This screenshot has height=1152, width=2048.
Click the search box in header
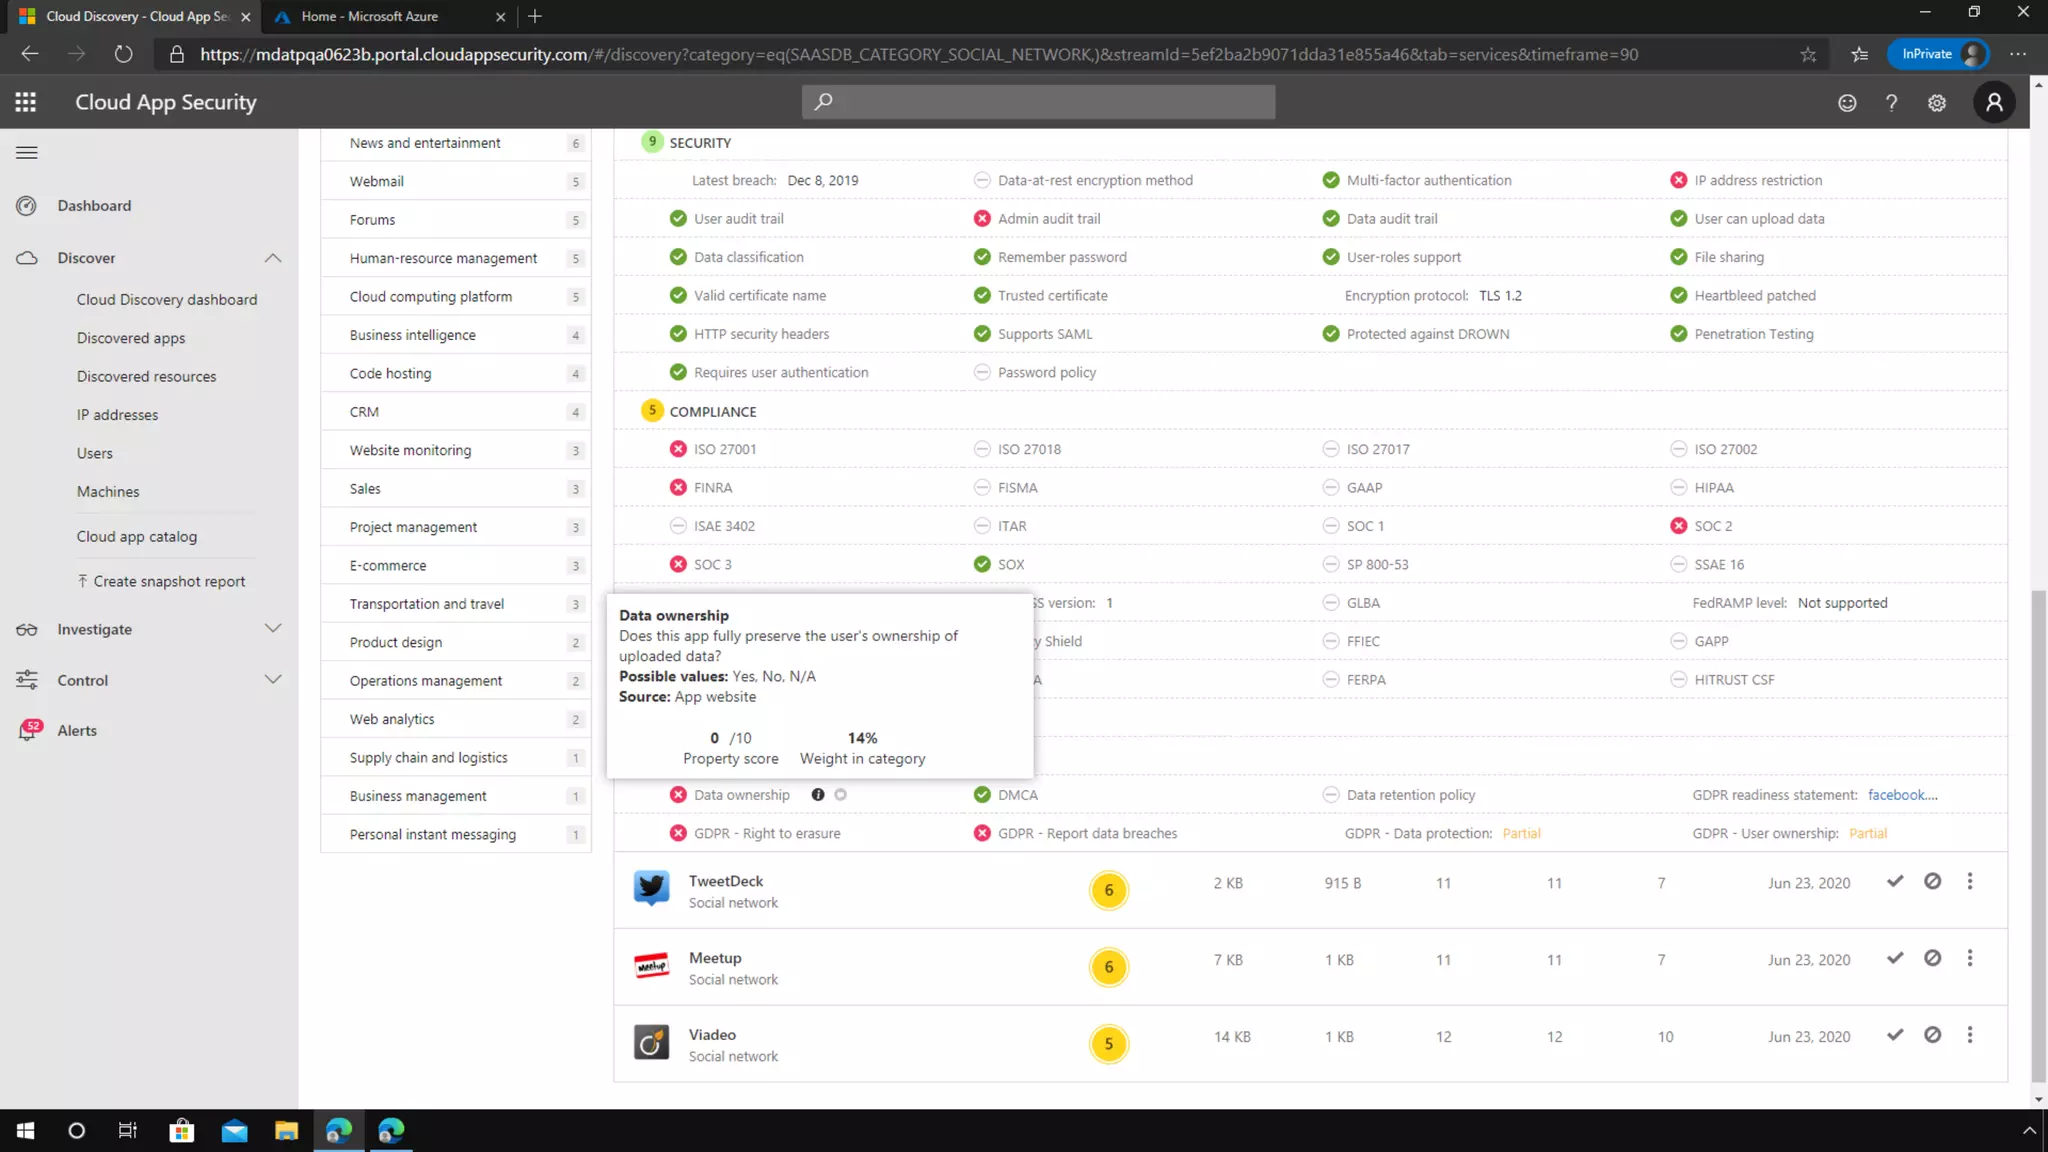point(1038,102)
